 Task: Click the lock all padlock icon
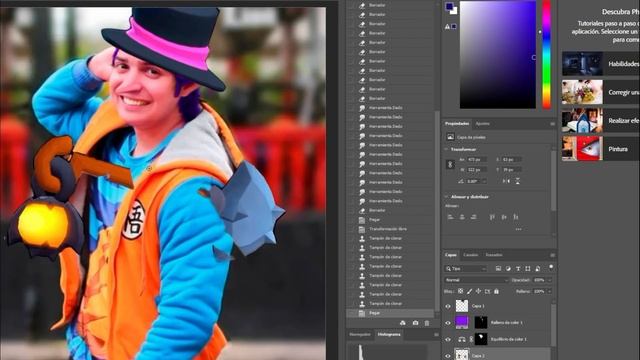496,291
